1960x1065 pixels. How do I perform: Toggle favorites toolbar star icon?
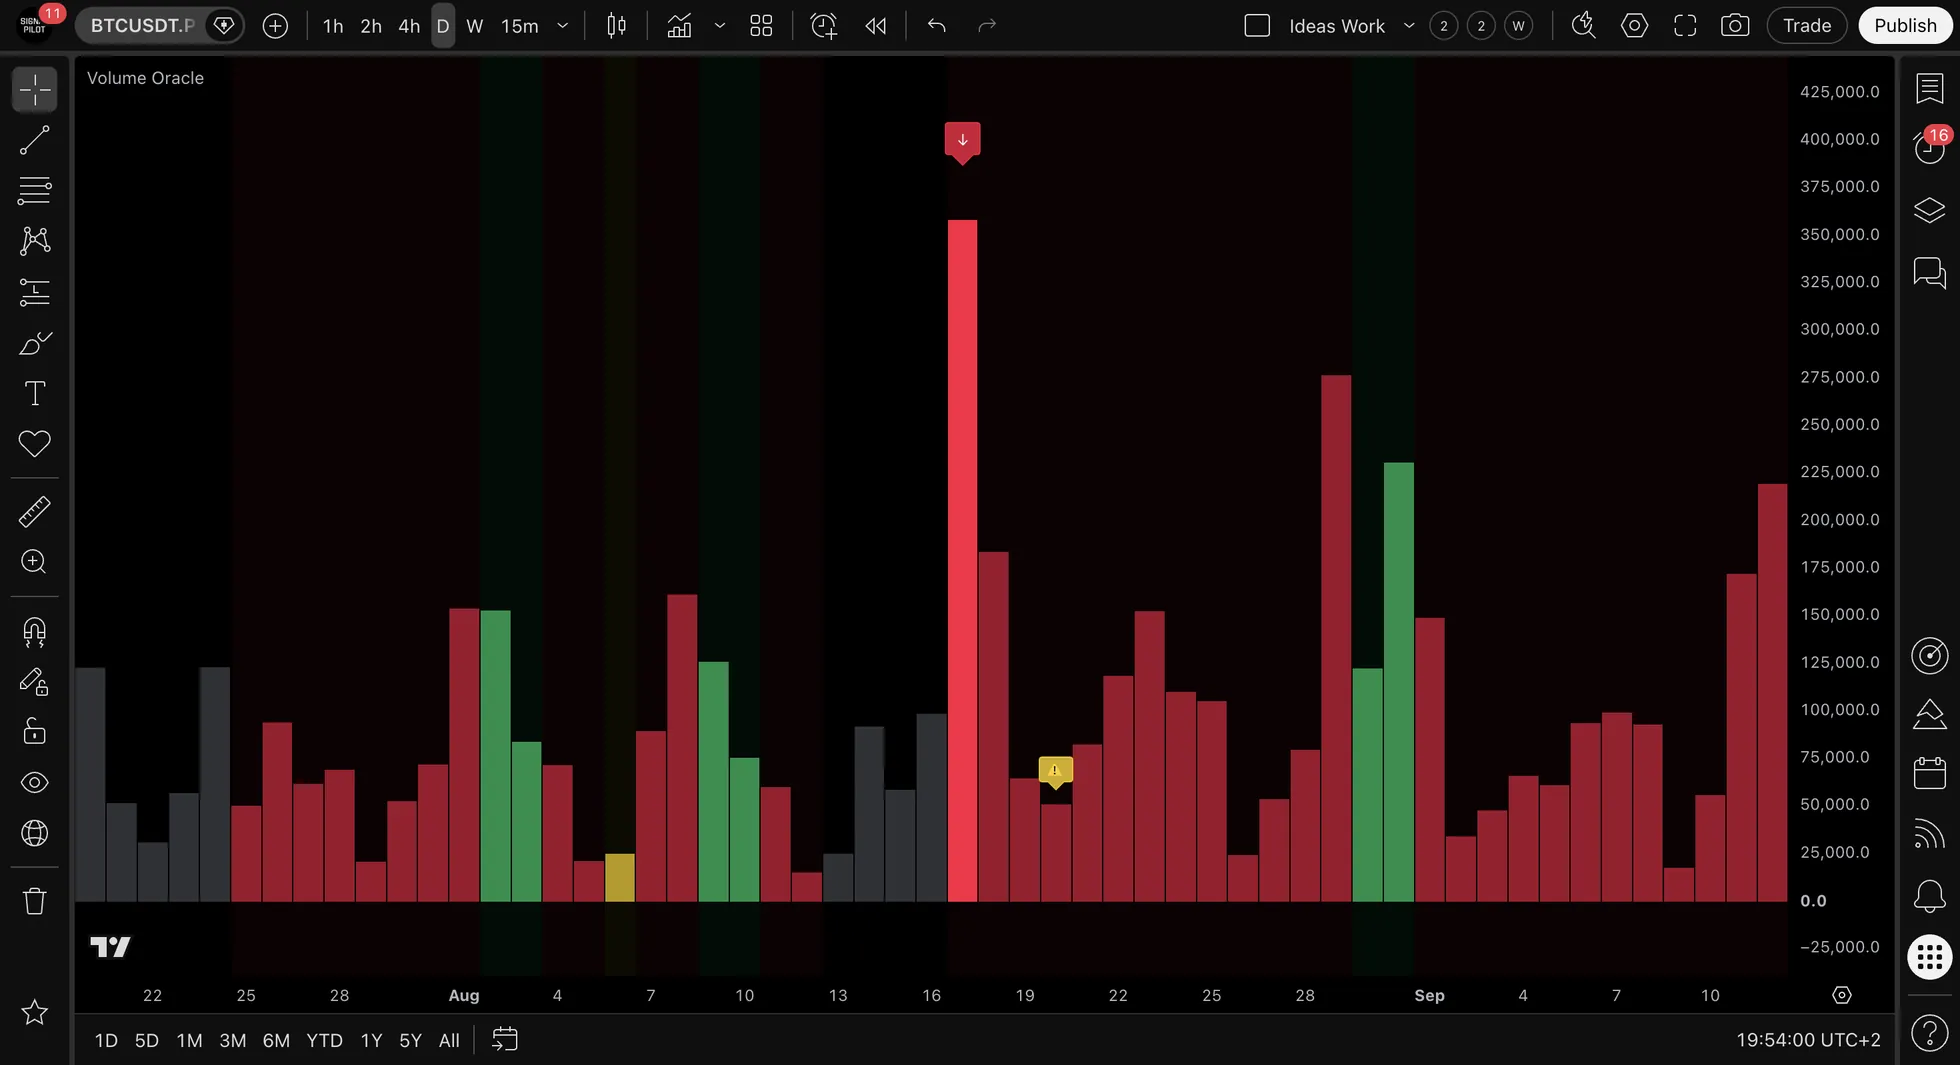pos(35,1012)
